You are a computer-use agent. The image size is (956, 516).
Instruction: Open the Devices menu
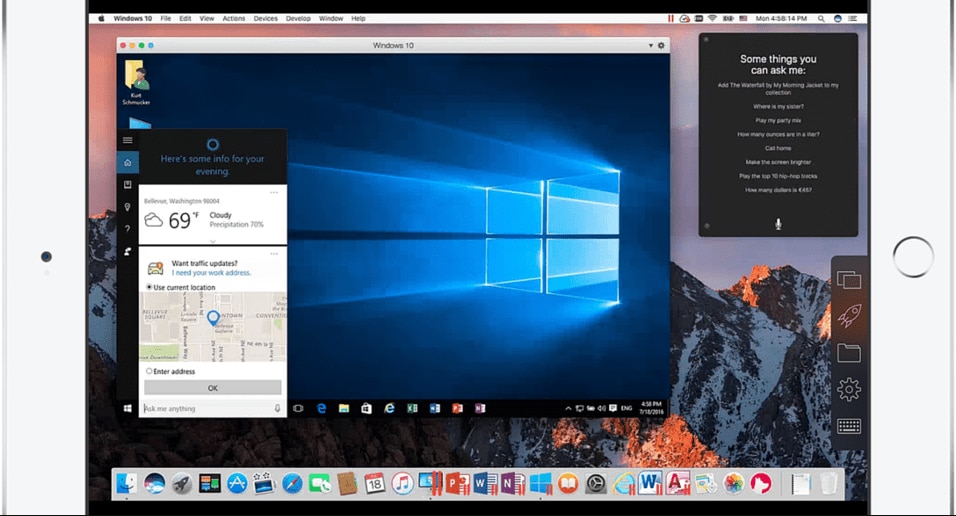[x=265, y=18]
